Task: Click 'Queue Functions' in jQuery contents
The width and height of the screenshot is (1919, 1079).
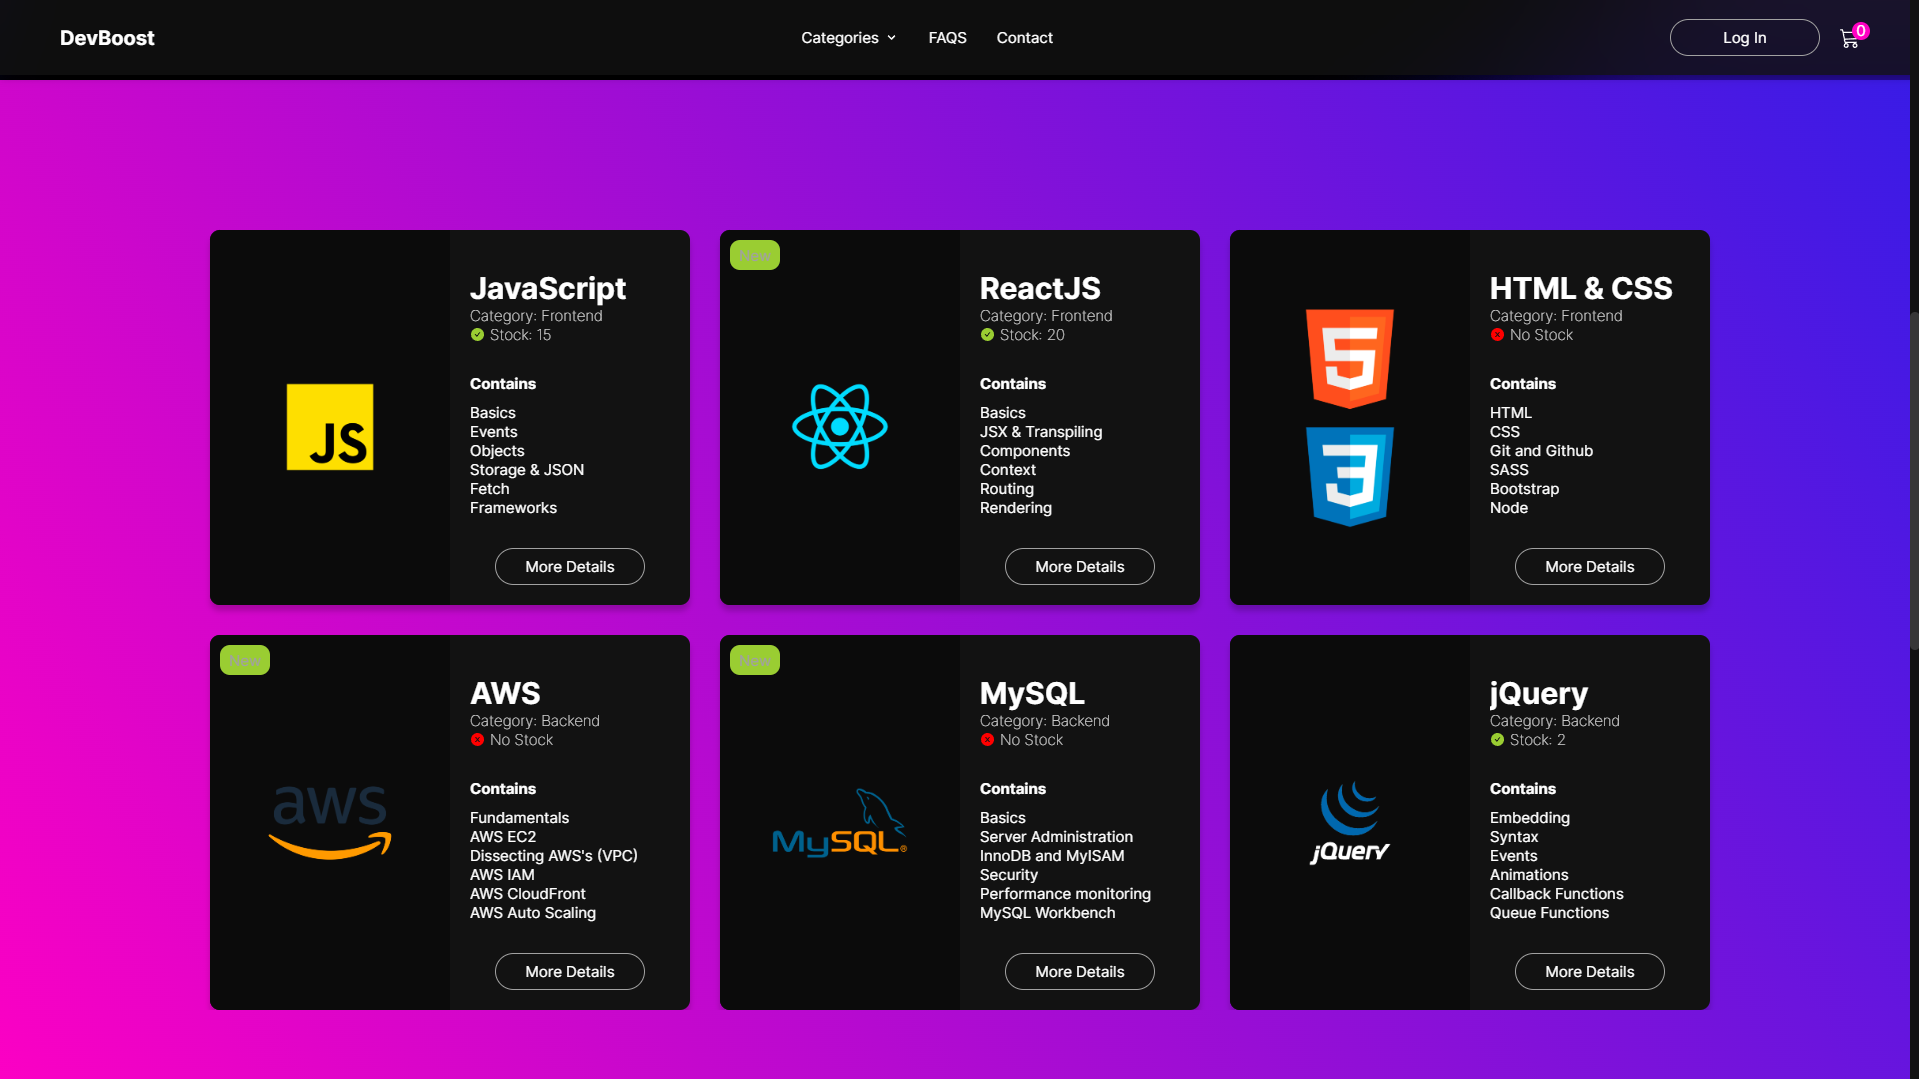Action: pos(1549,913)
